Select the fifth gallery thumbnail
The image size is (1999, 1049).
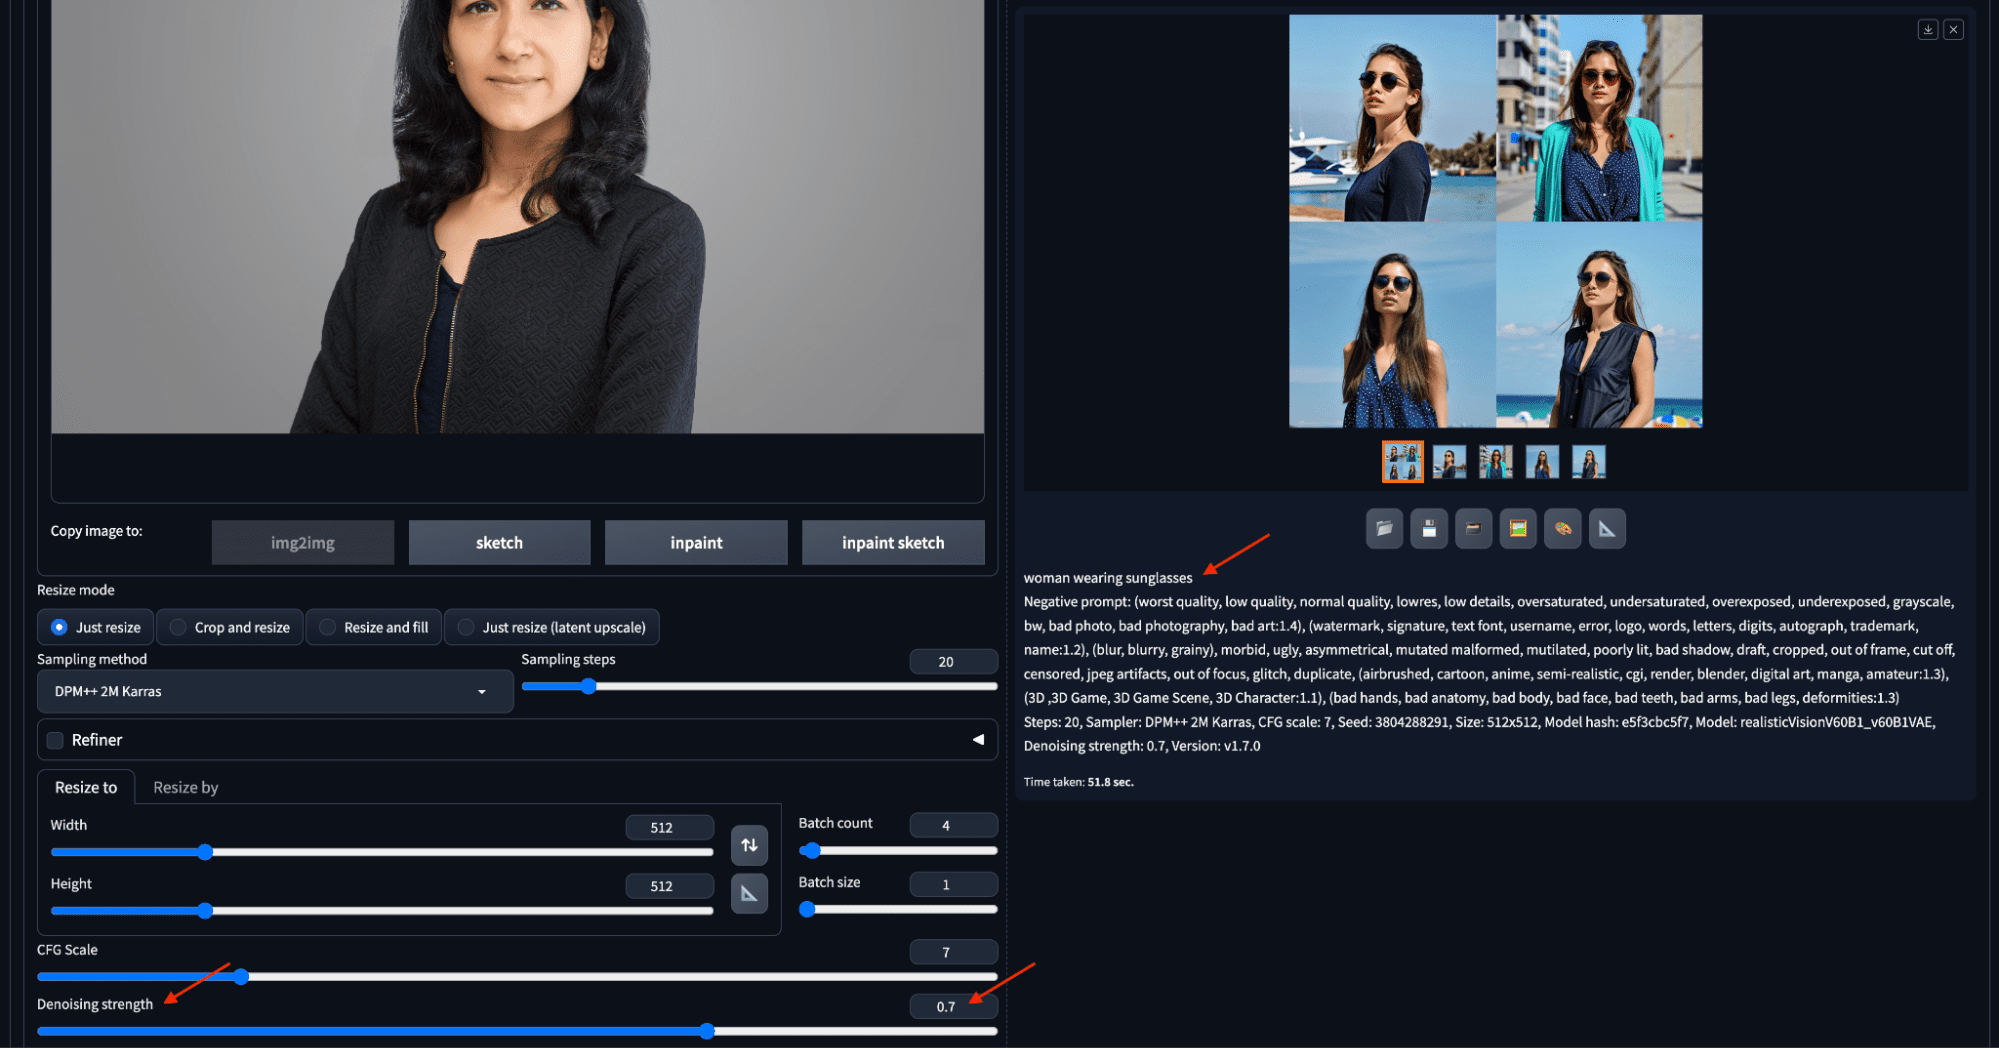pyautogui.click(x=1589, y=462)
